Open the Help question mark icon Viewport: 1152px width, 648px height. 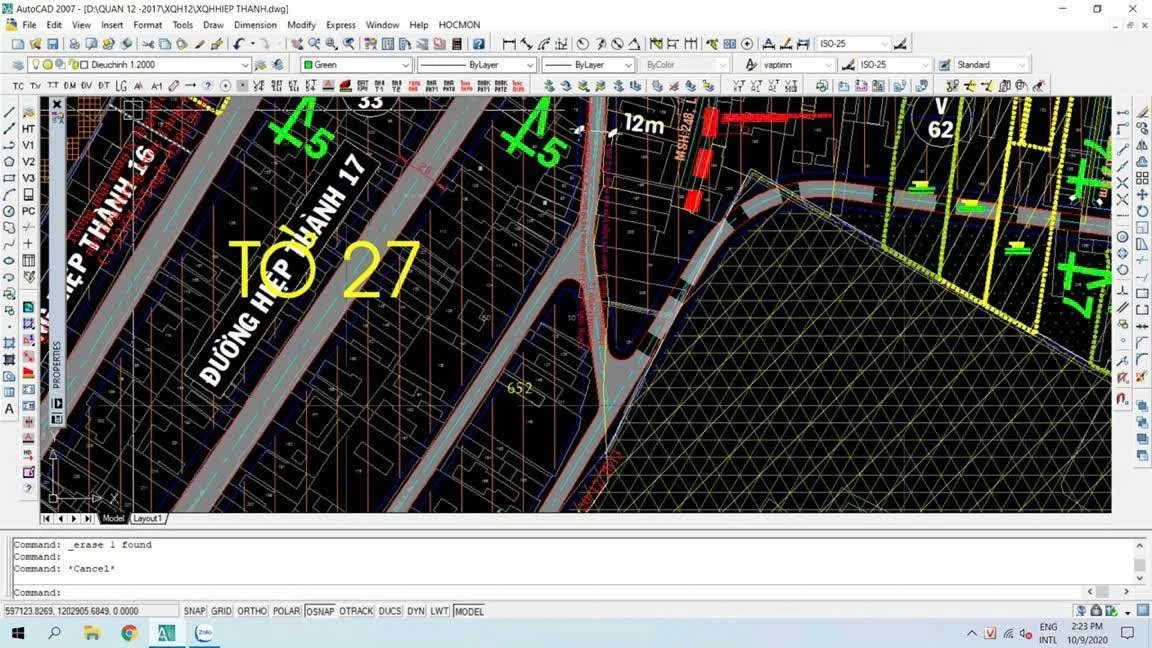click(478, 44)
